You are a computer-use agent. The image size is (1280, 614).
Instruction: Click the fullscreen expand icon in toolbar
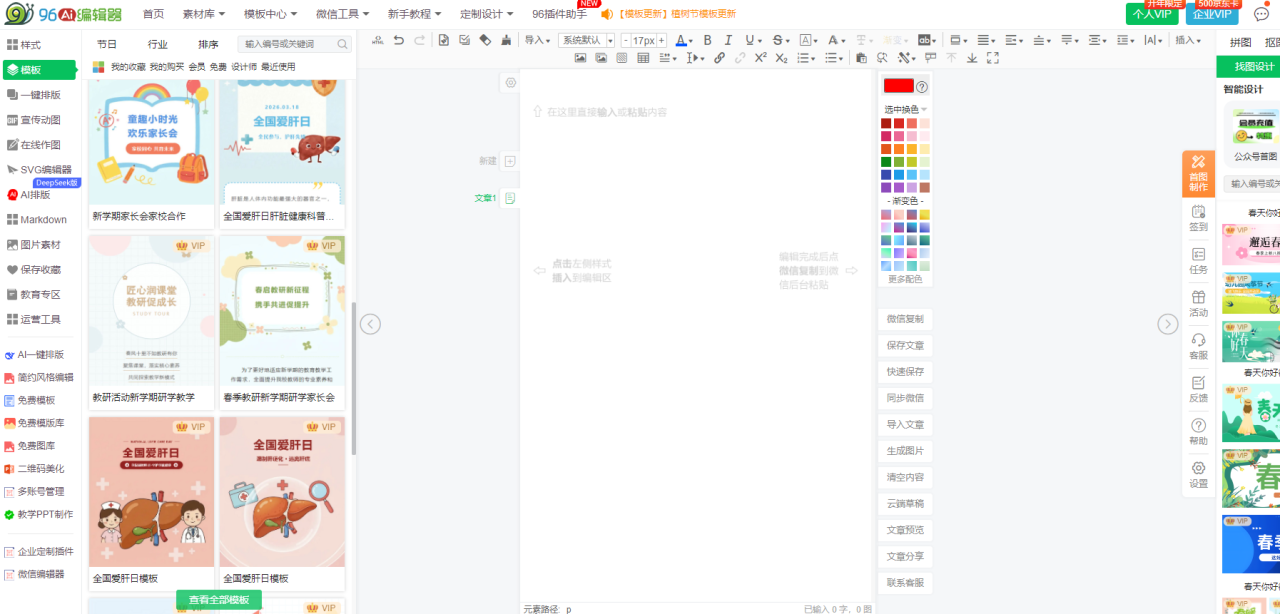point(993,58)
